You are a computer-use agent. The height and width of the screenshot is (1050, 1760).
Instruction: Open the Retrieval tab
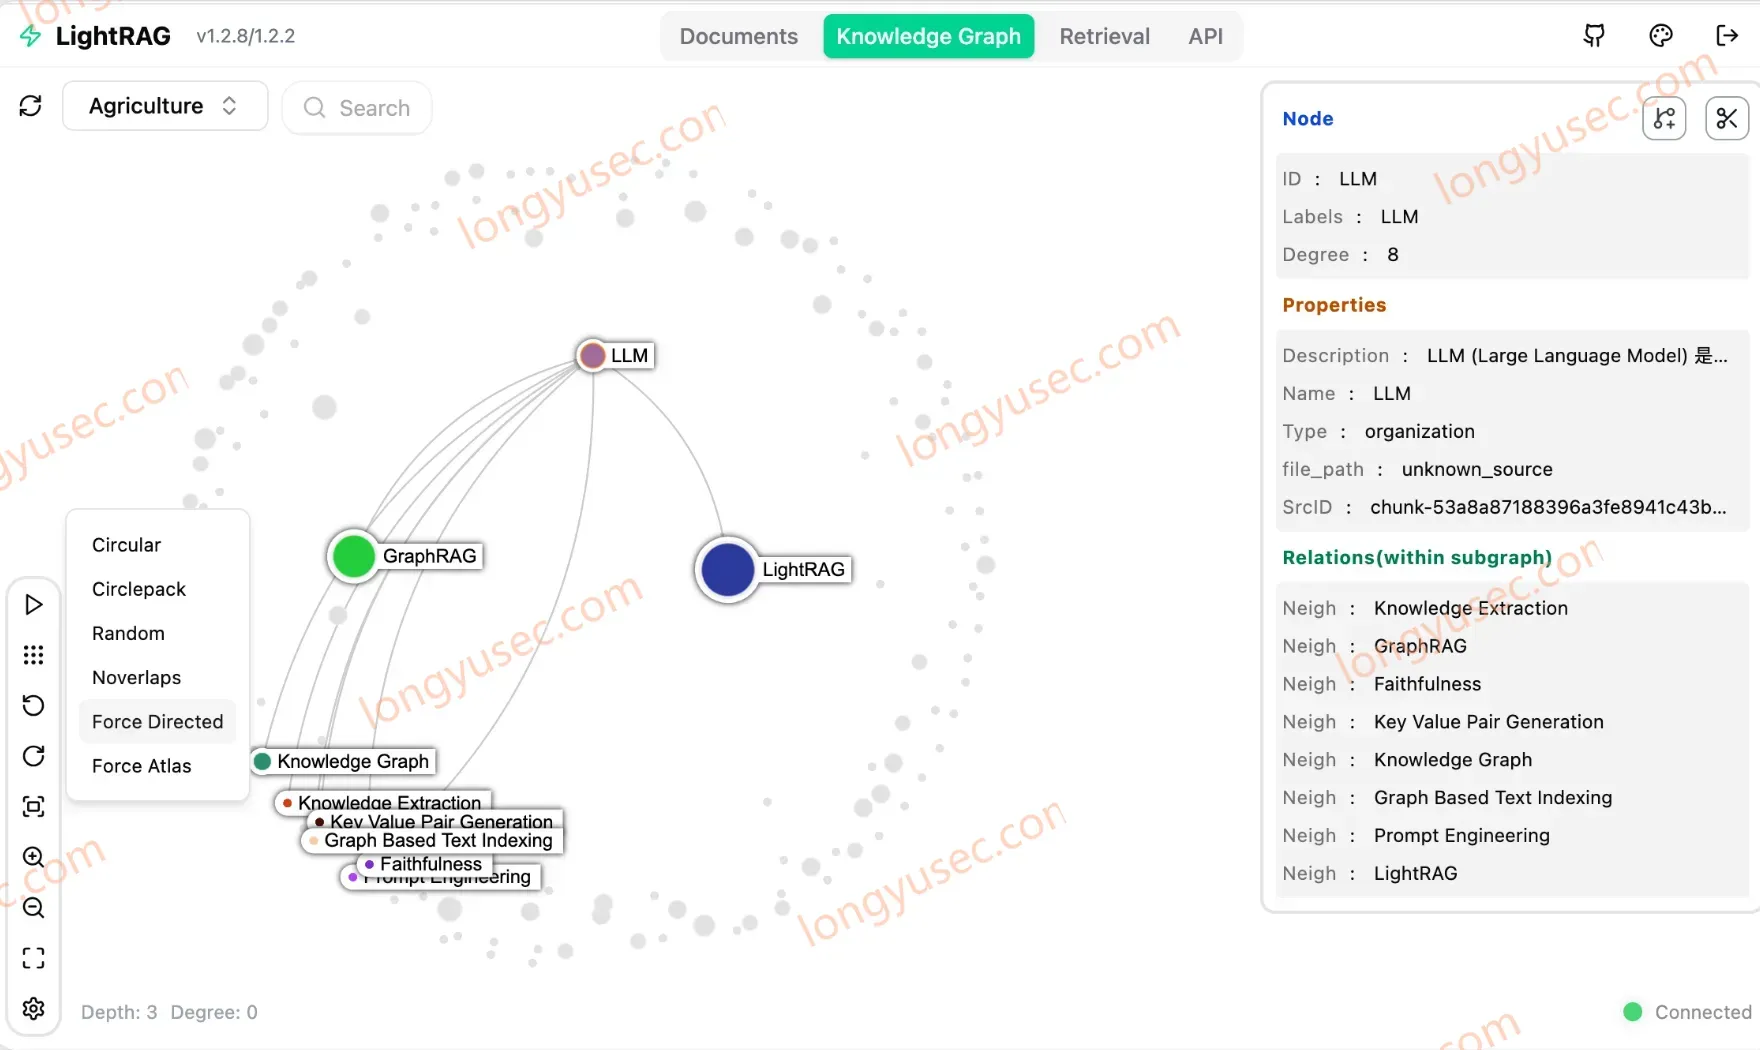coord(1104,36)
